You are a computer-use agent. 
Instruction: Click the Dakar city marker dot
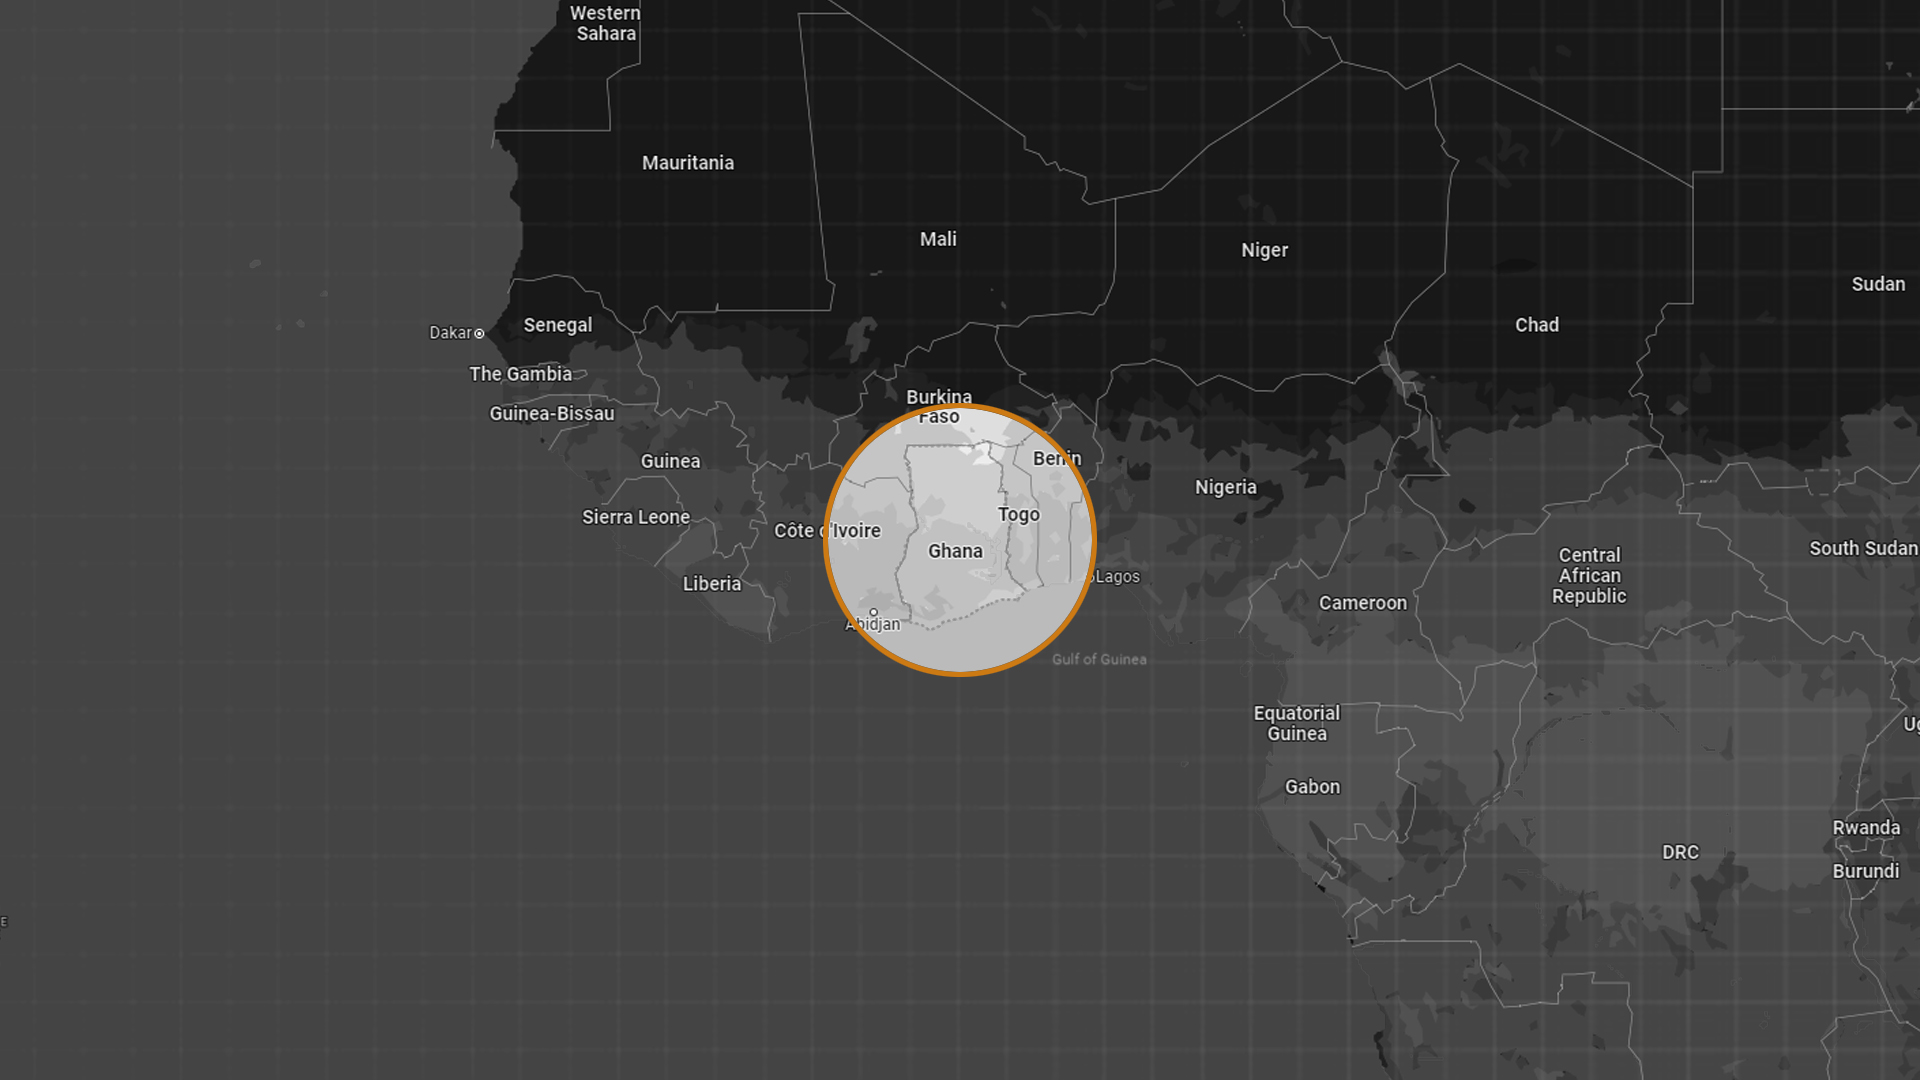(x=479, y=334)
